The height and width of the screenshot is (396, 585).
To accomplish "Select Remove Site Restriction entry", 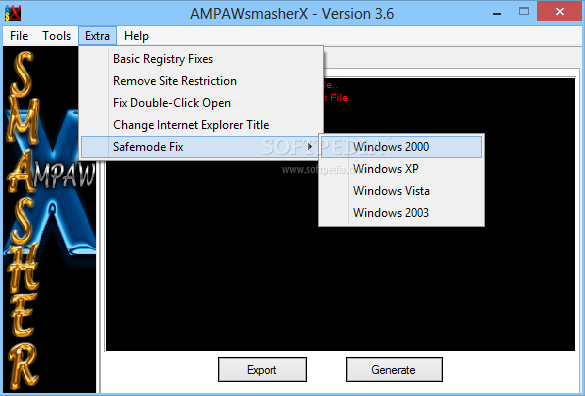I will [x=202, y=81].
